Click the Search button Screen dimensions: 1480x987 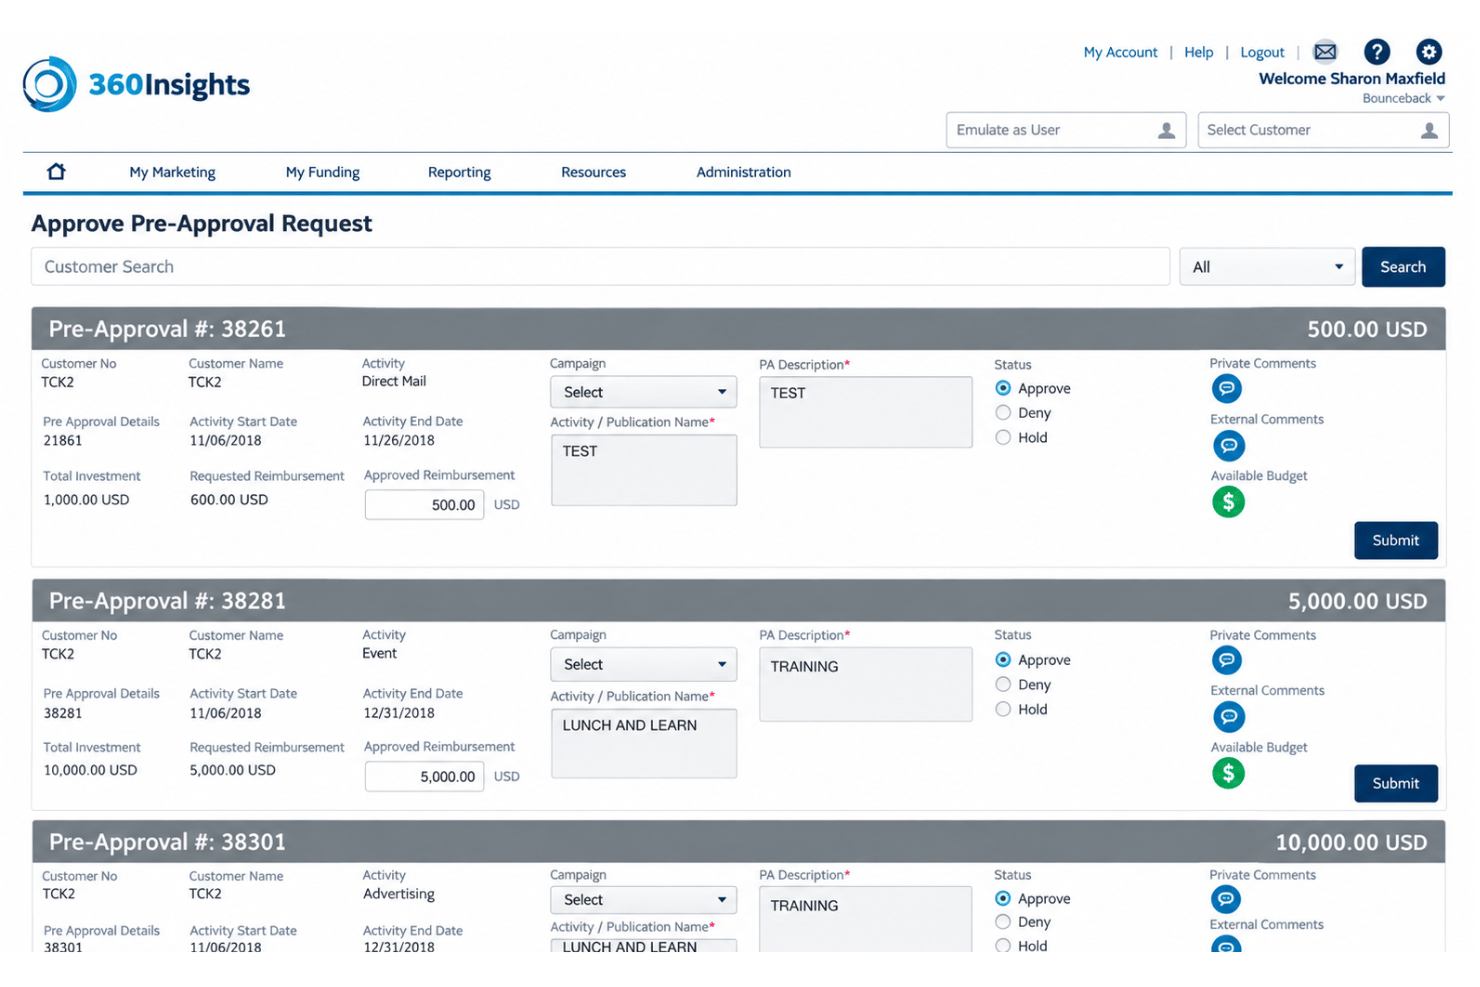1403,267
